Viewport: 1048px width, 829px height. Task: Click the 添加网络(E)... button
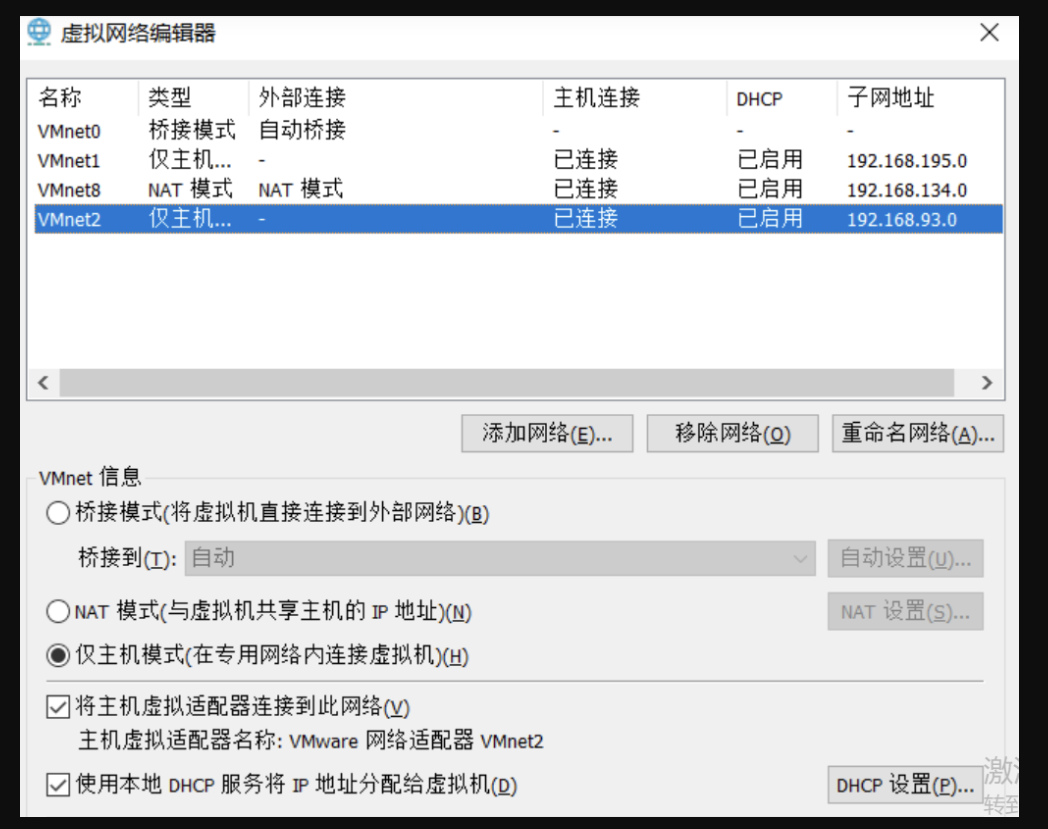tap(547, 434)
